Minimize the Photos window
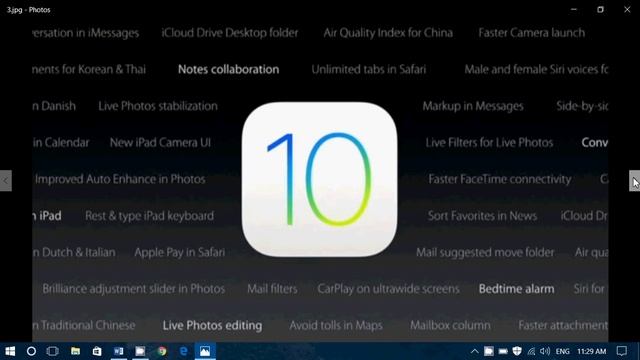This screenshot has width=640, height=360. point(574,9)
